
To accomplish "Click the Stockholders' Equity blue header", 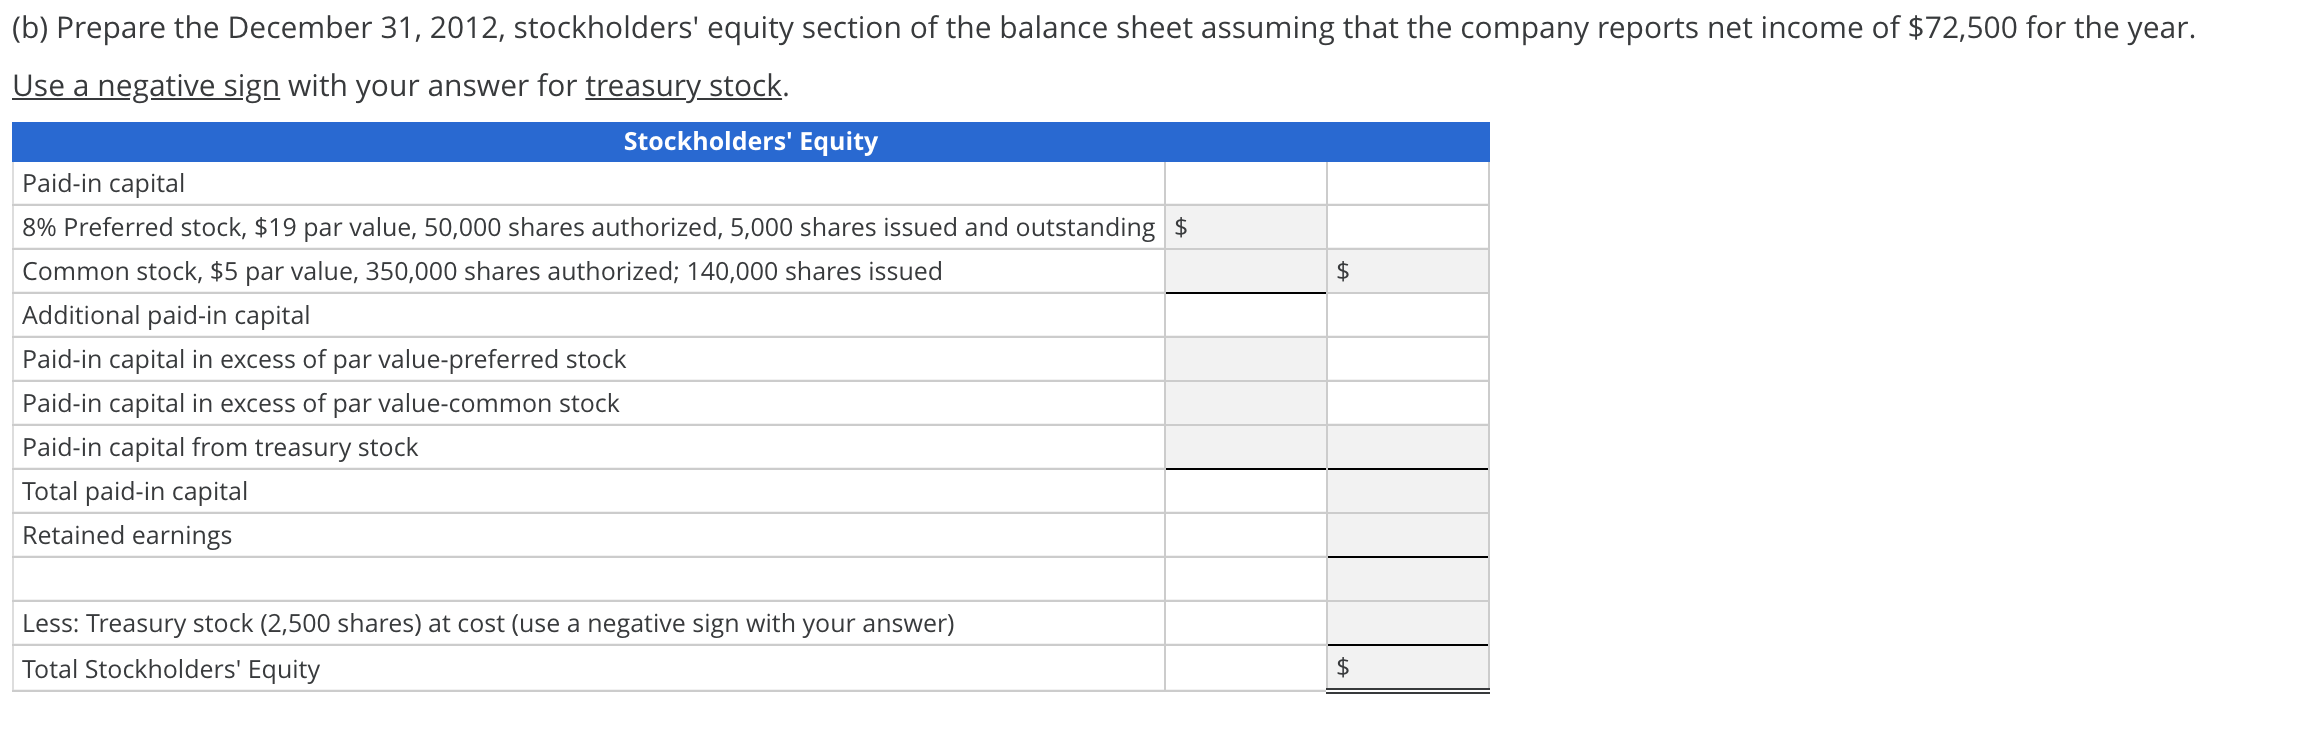I will click(749, 141).
